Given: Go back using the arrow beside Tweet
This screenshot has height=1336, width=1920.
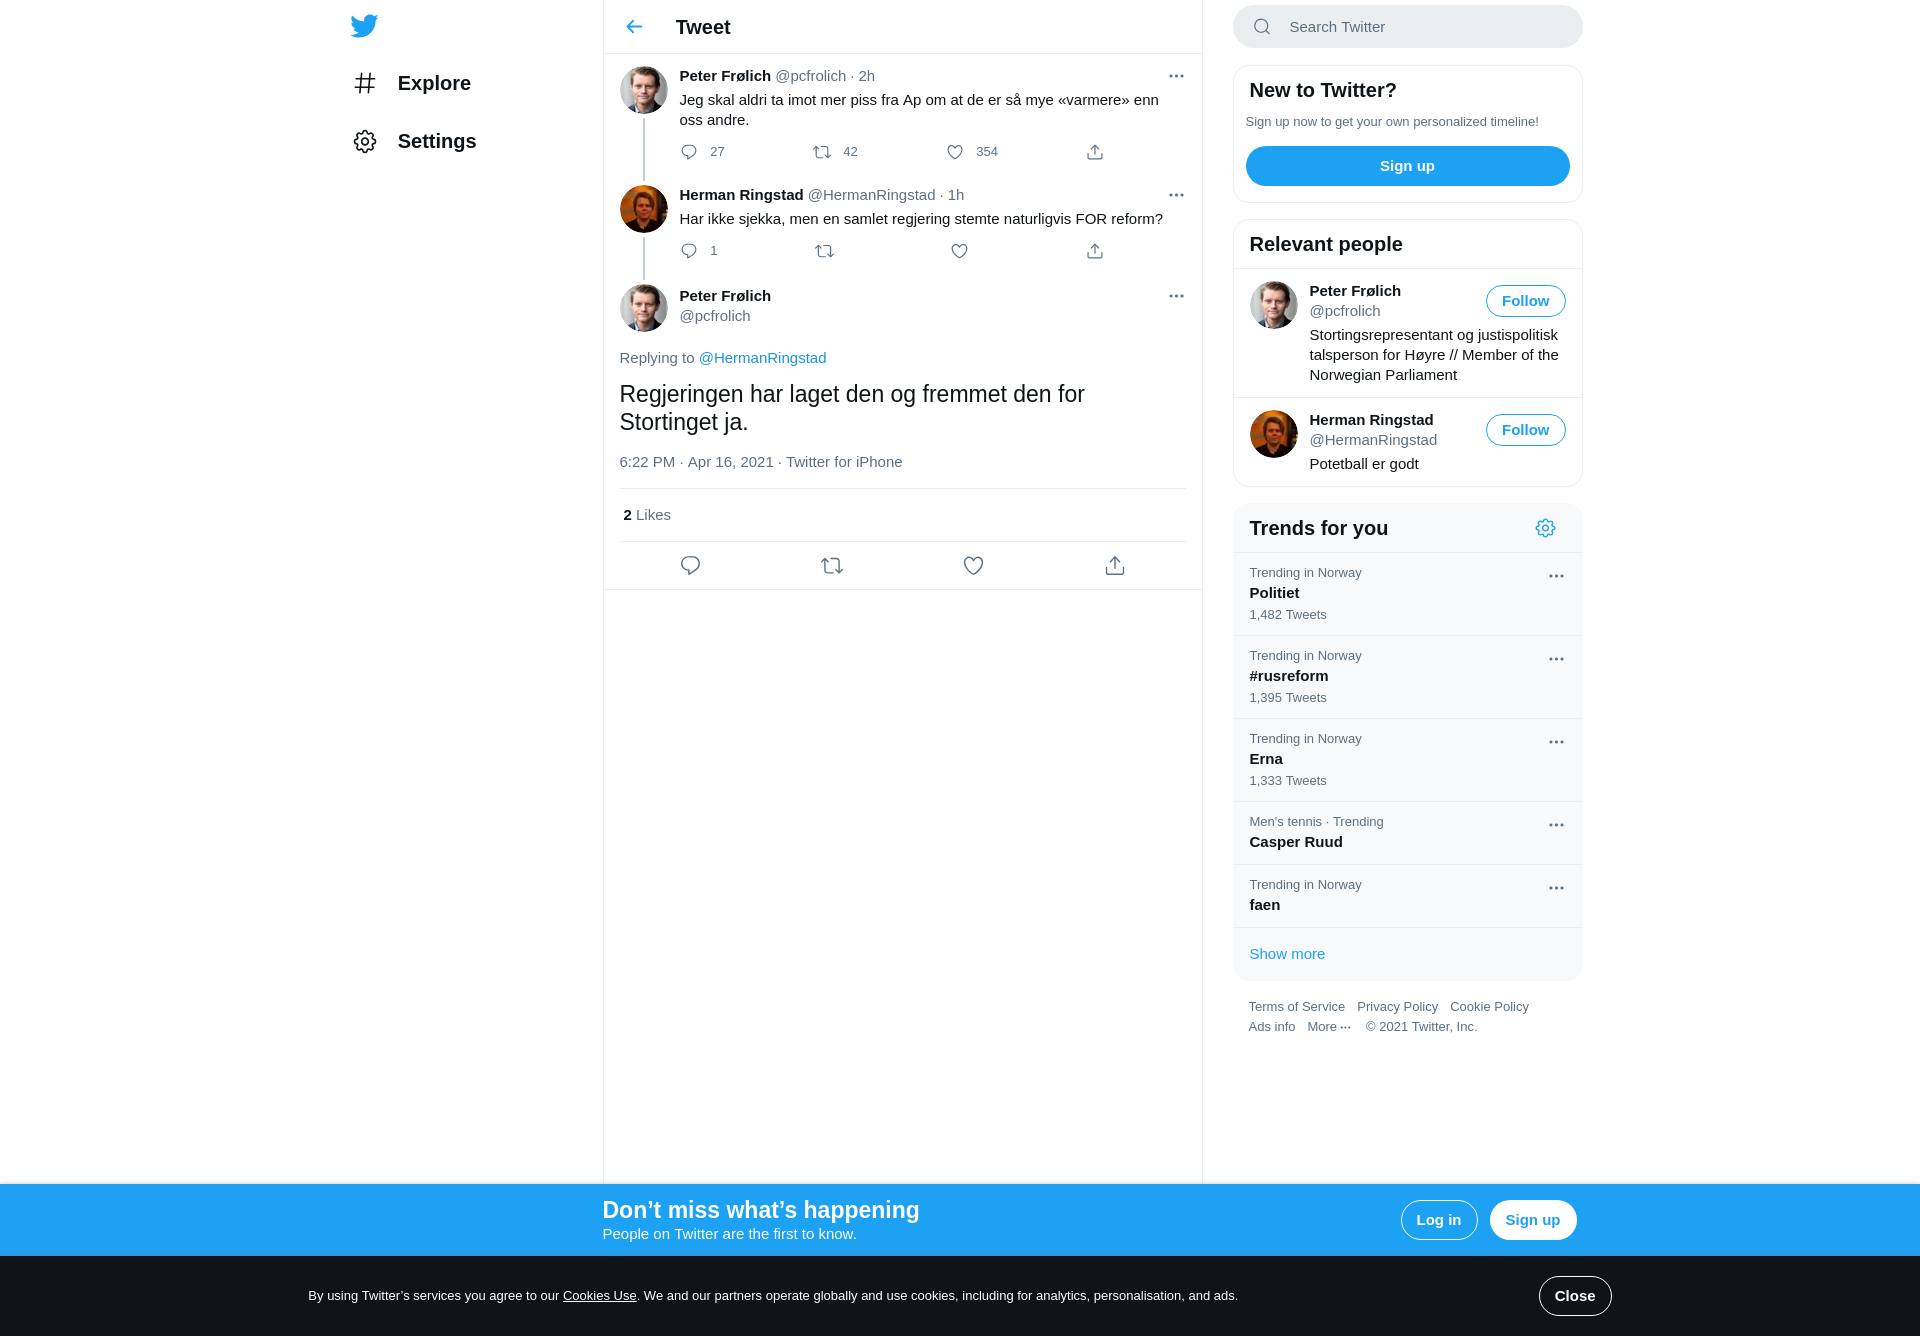Looking at the screenshot, I should [x=634, y=27].
